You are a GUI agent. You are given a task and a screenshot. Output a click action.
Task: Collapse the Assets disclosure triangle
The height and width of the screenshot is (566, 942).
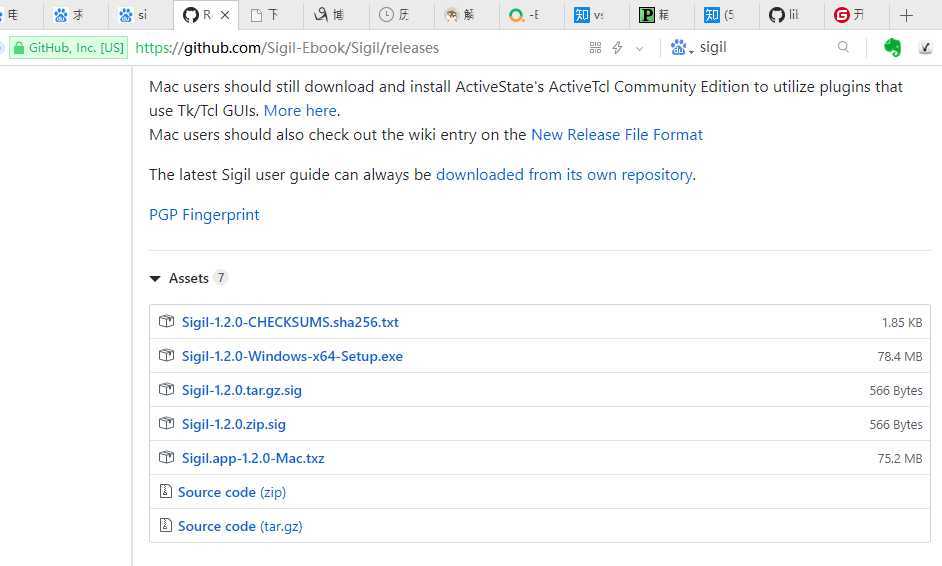point(155,278)
